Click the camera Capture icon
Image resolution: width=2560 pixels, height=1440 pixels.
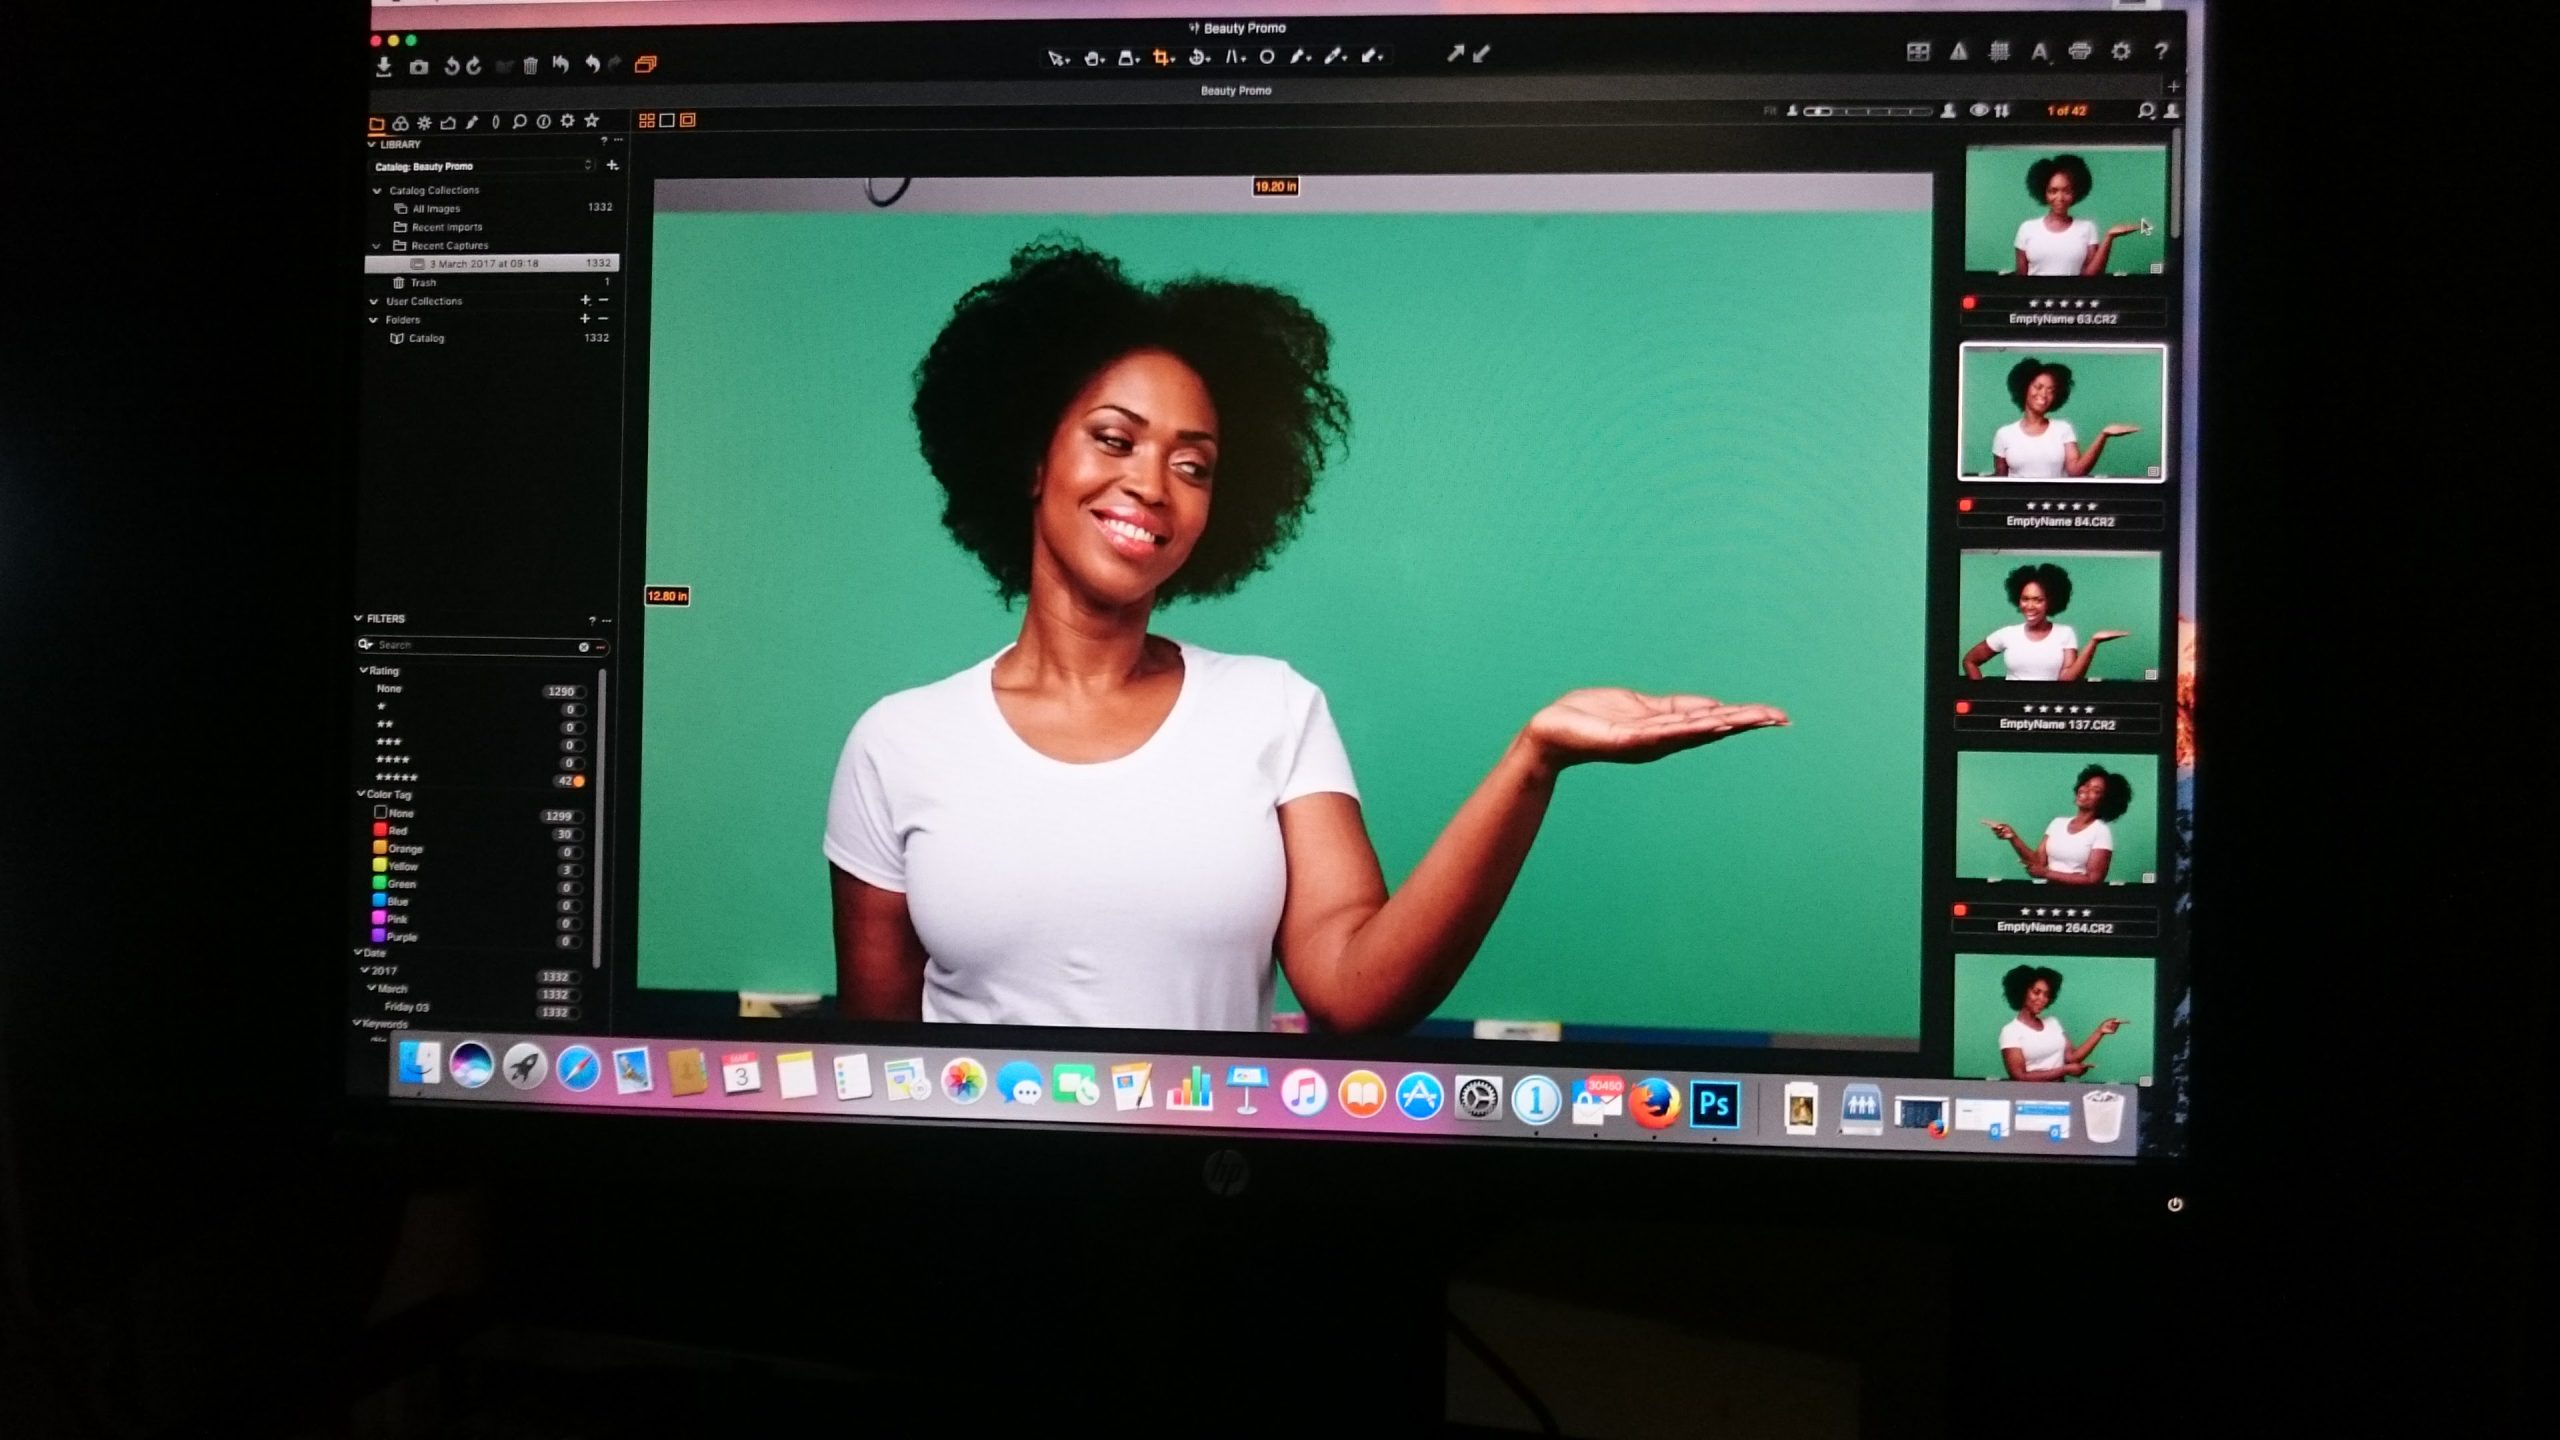coord(419,67)
